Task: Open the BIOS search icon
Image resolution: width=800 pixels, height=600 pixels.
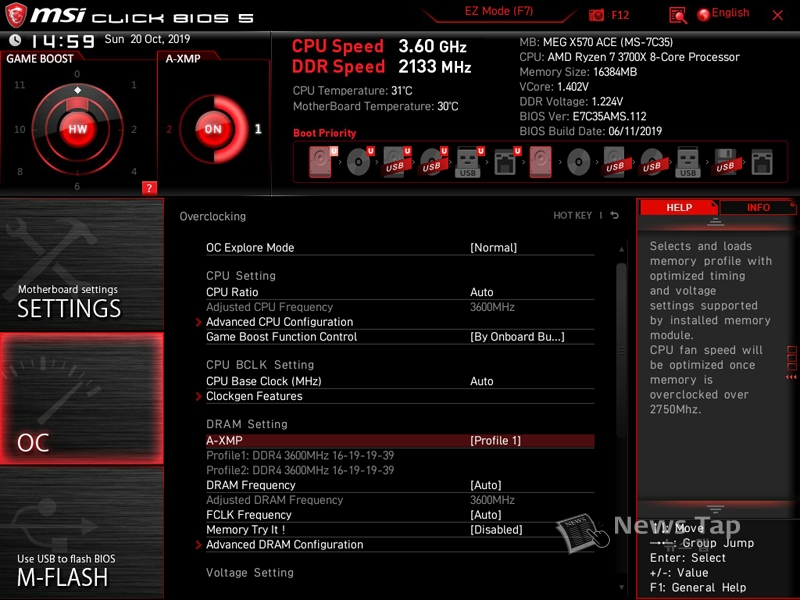Action: pyautogui.click(x=678, y=14)
